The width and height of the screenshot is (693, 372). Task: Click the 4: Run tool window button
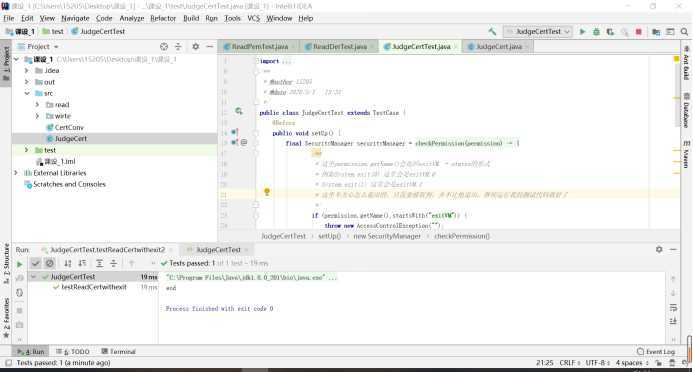(x=31, y=352)
